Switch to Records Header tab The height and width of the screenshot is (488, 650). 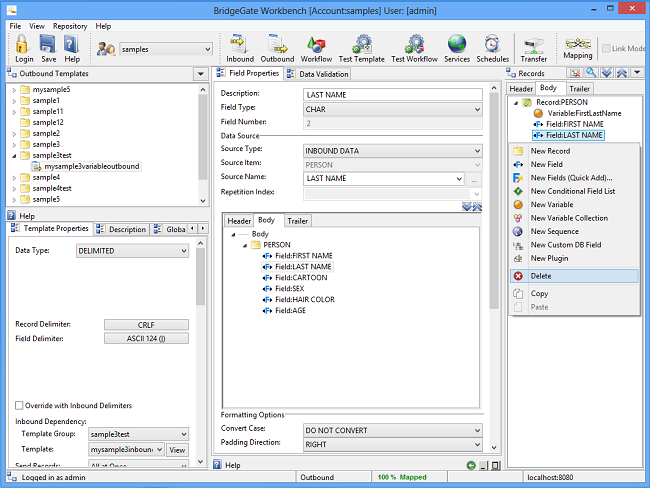521,89
